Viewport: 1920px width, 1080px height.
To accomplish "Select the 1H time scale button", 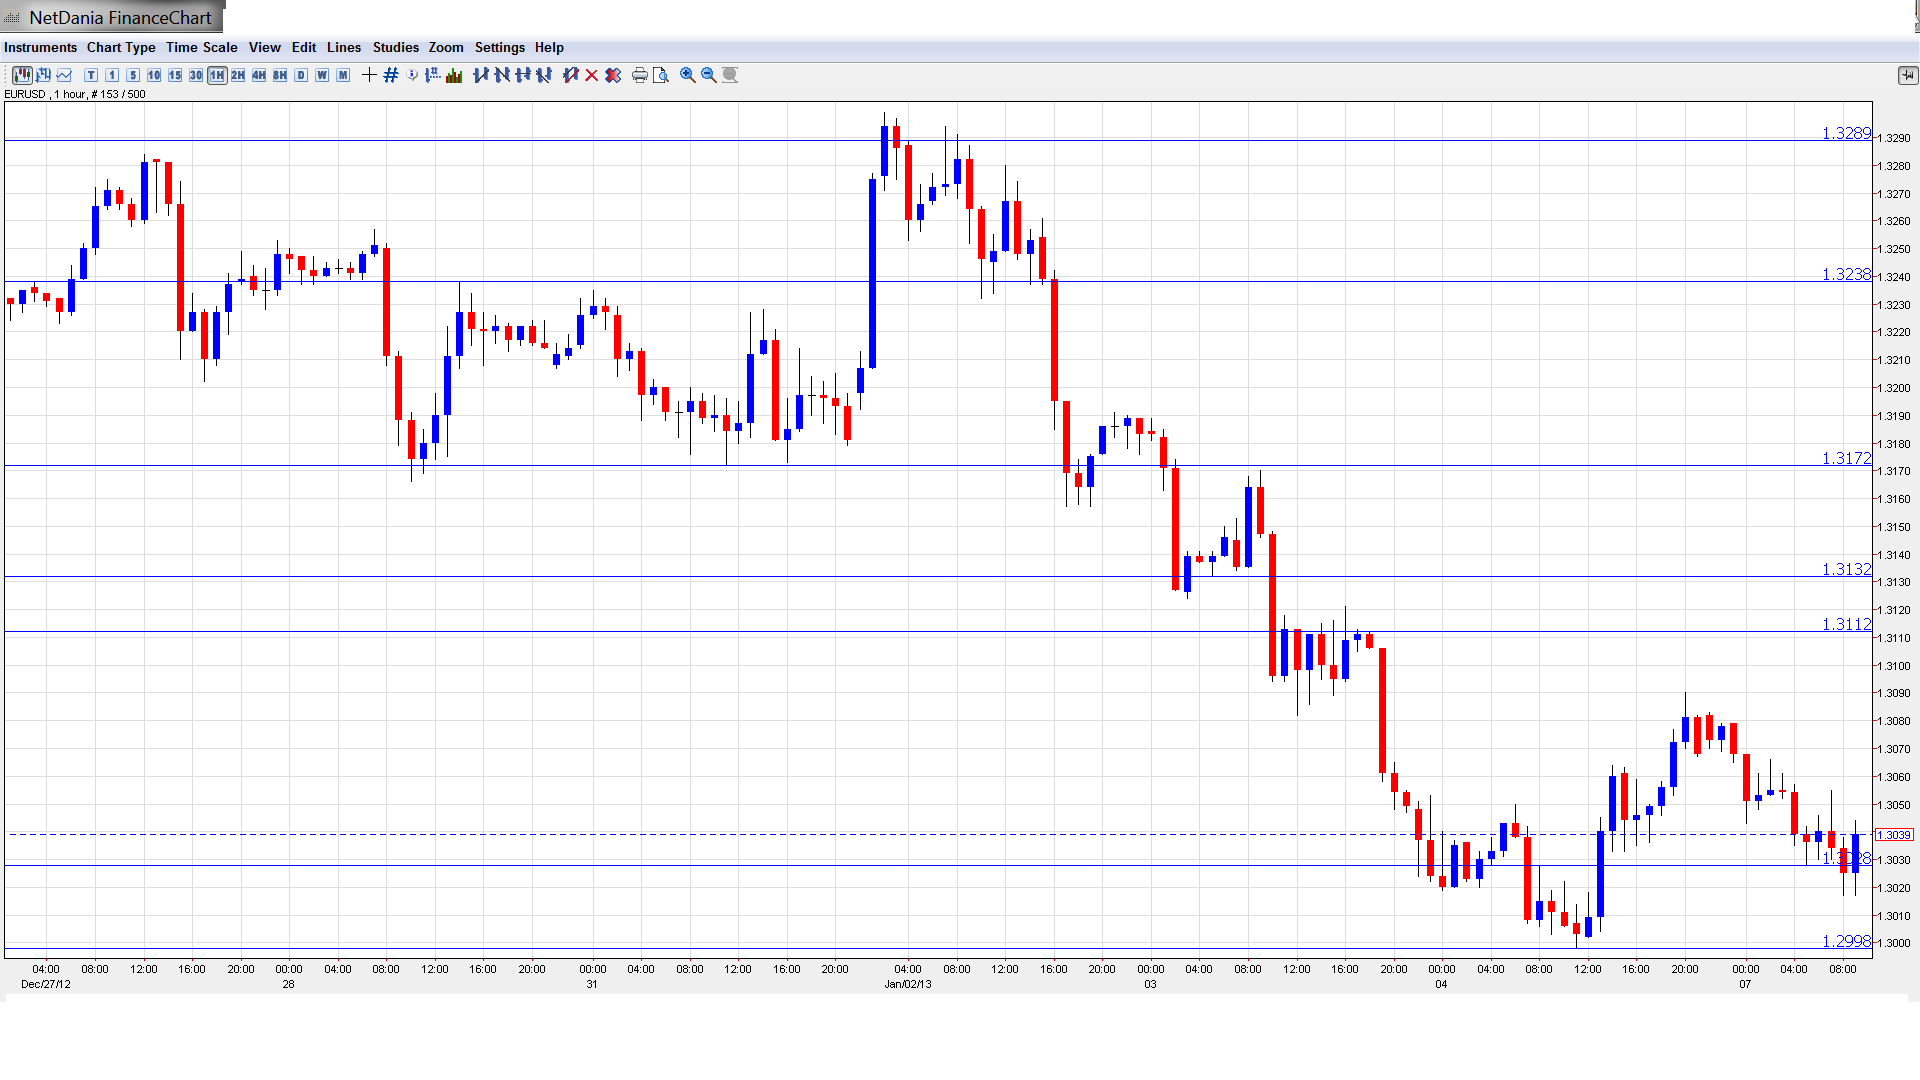I will tap(217, 75).
